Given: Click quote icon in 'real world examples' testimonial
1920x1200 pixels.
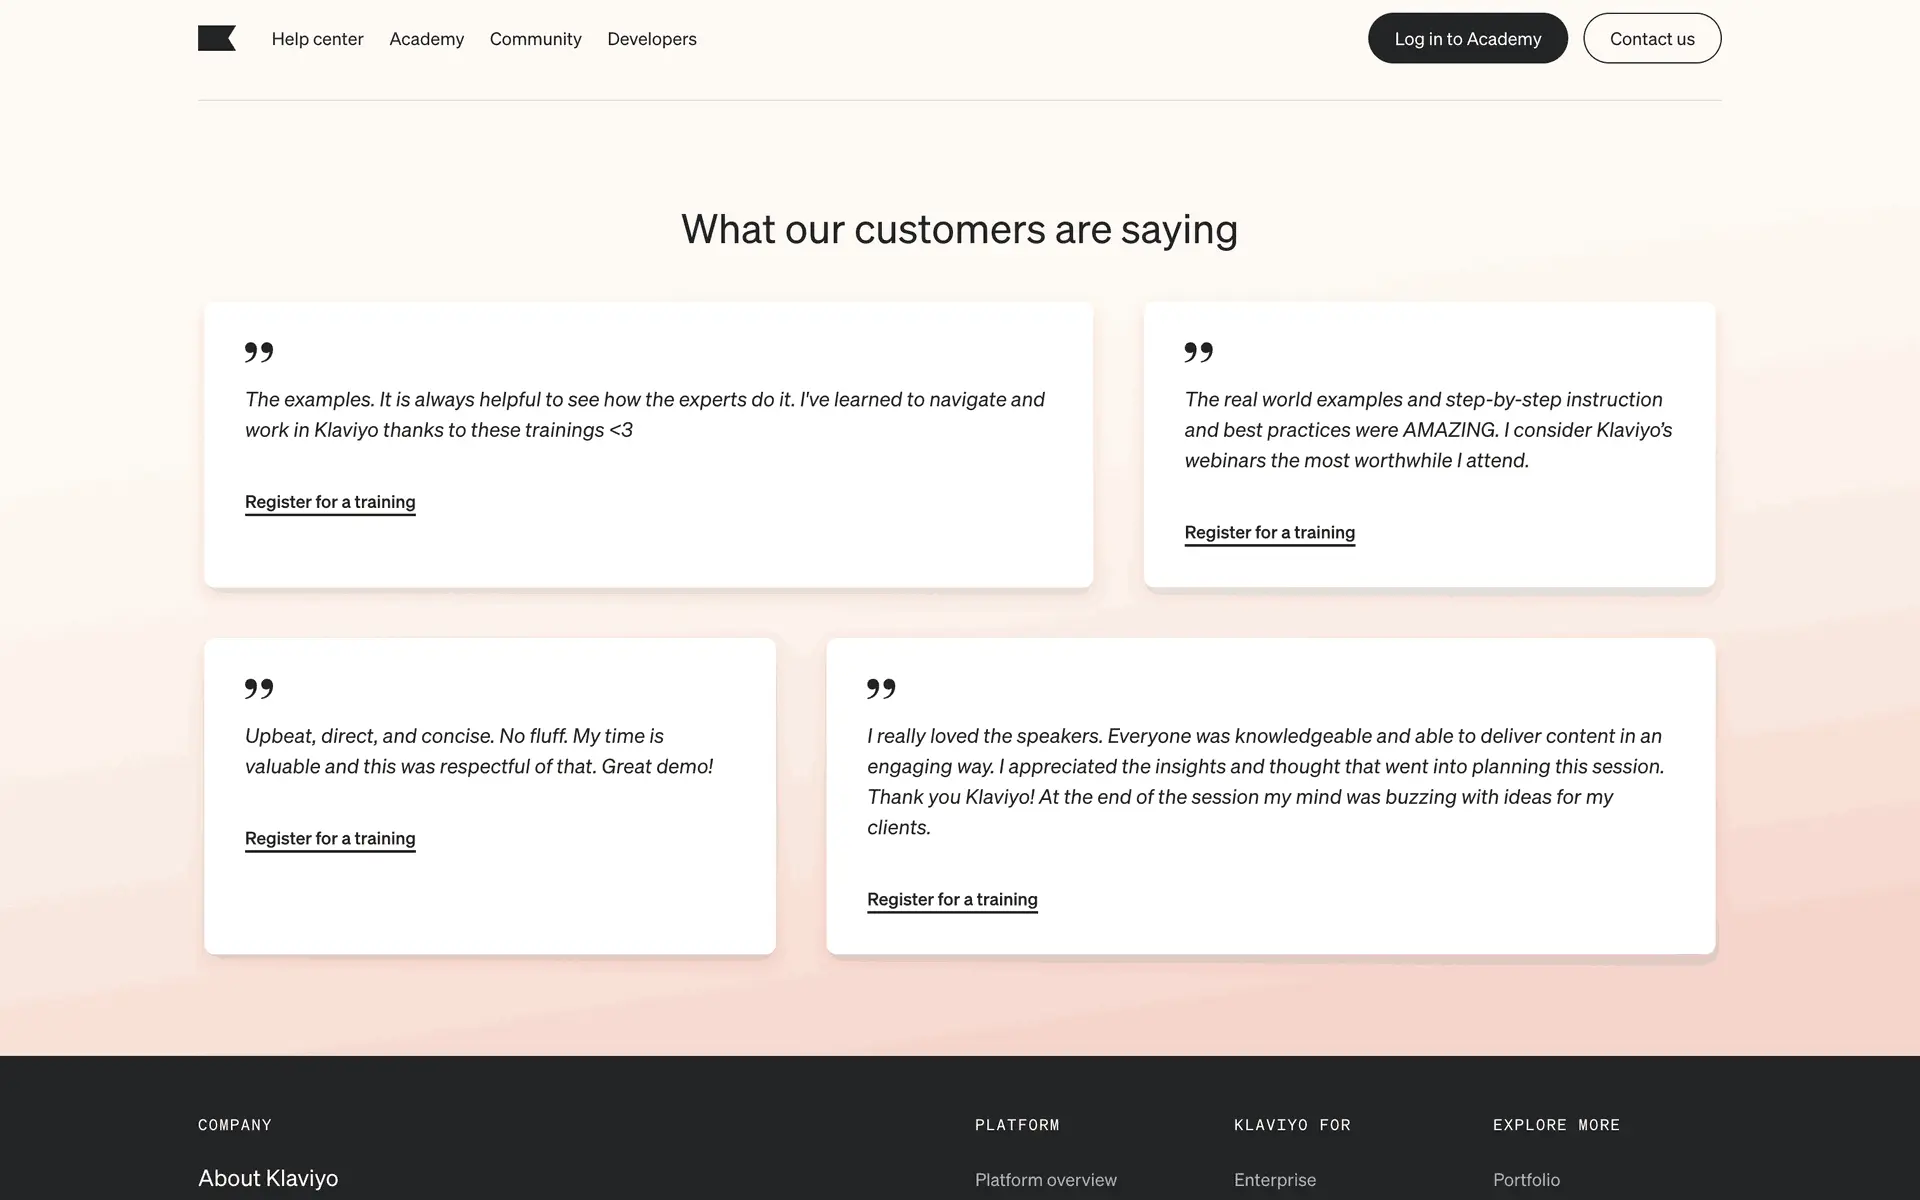Looking at the screenshot, I should [1198, 352].
